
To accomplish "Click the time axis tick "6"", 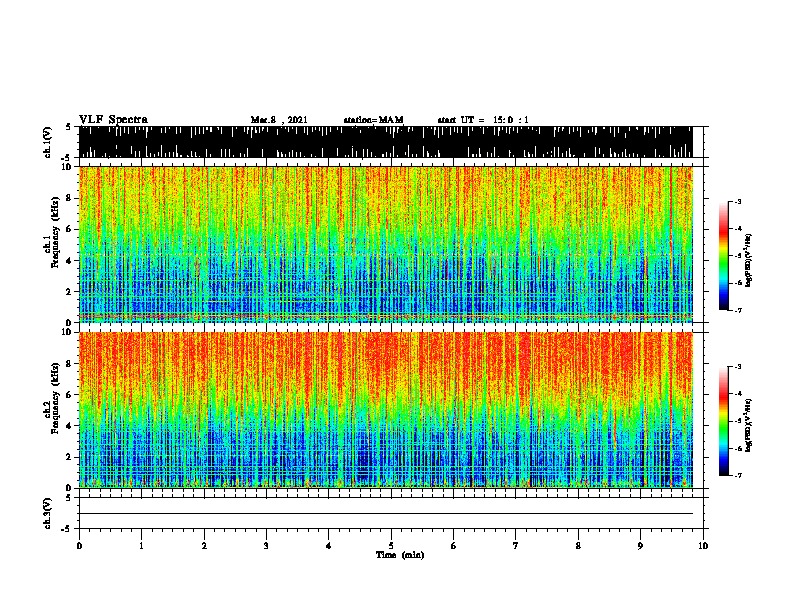I will click(x=454, y=546).
